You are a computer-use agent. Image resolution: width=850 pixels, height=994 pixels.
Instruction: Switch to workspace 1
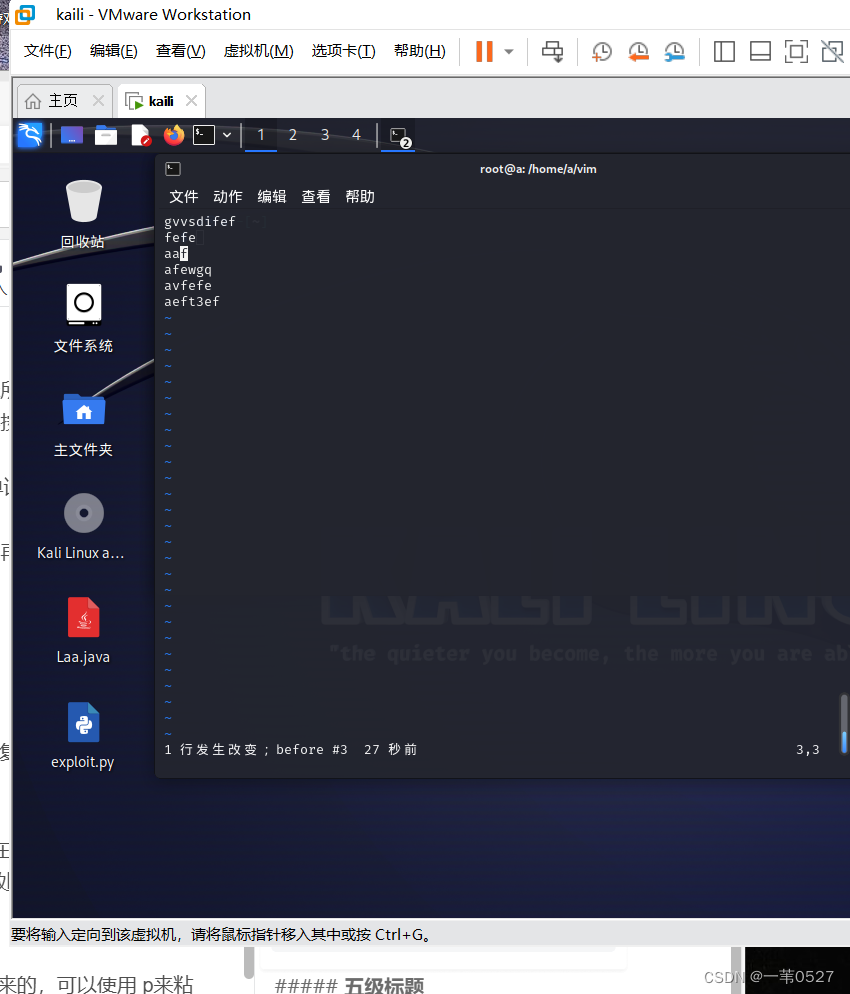tap(261, 135)
